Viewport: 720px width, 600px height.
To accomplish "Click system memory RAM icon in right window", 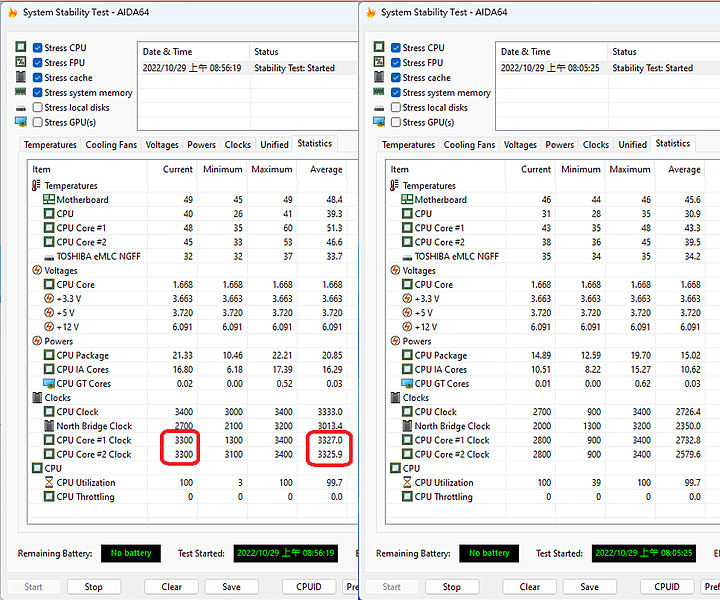I will [379, 92].
